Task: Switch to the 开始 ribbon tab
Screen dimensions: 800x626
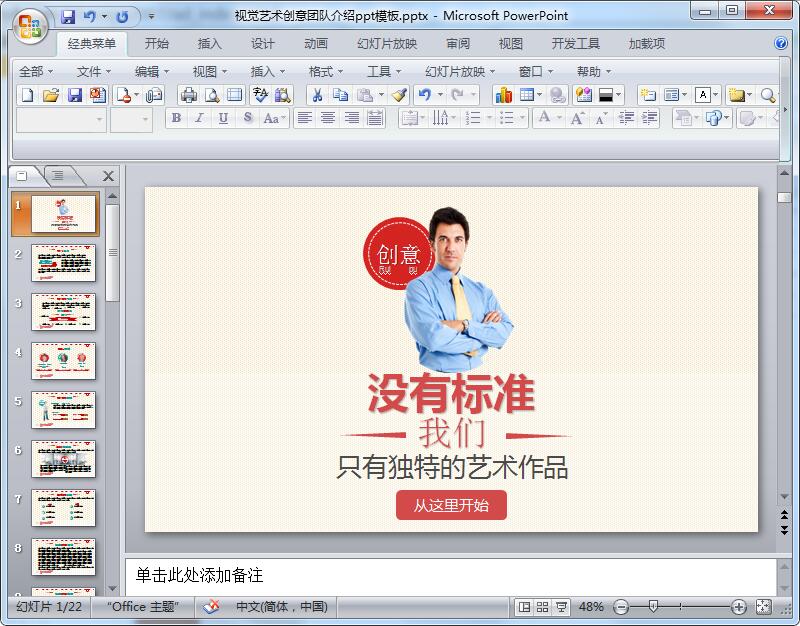Action: point(156,43)
